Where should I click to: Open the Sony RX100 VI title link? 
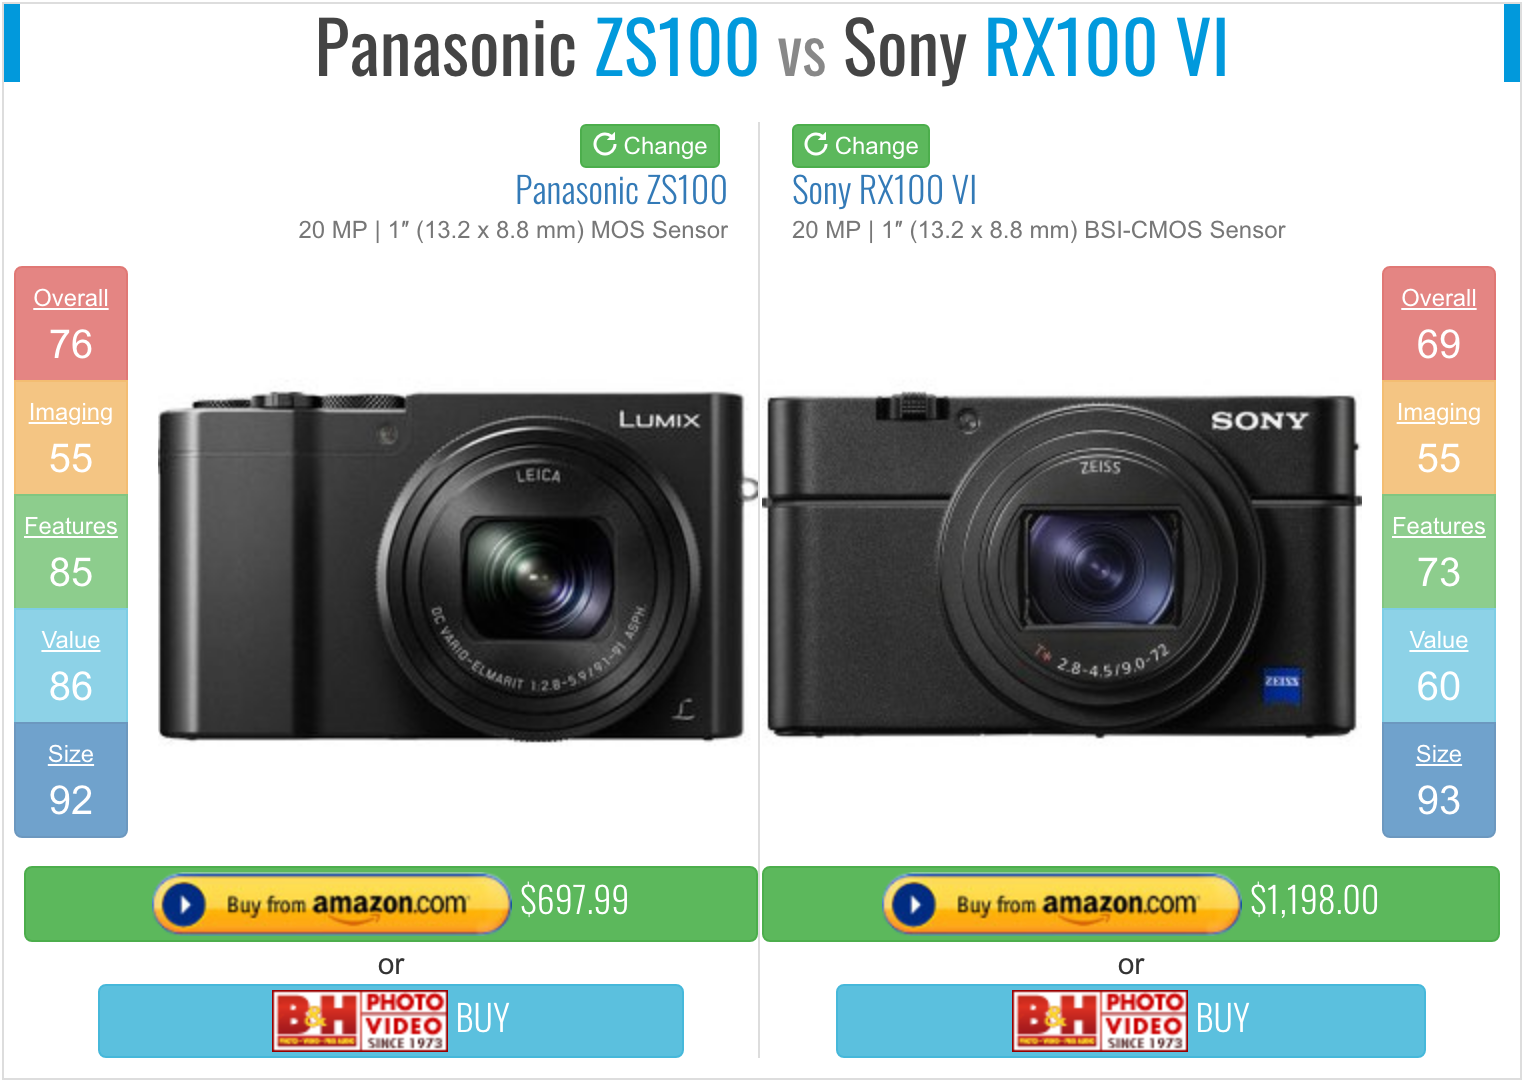point(884,190)
